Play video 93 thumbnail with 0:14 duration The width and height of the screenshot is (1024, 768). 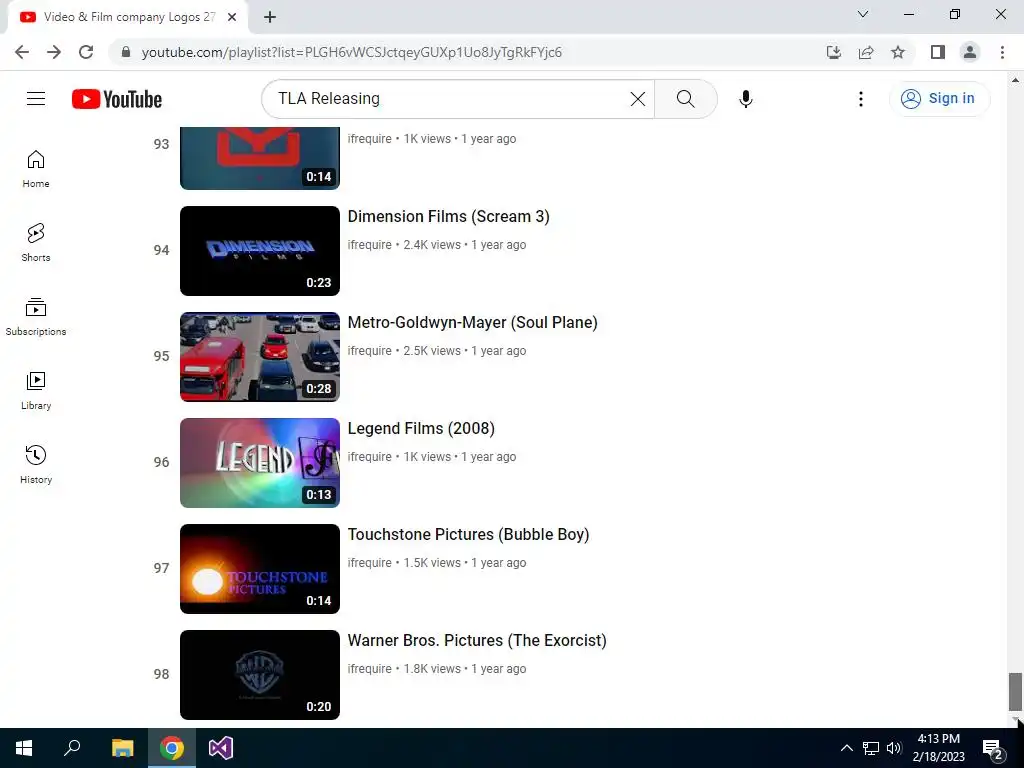pos(260,158)
